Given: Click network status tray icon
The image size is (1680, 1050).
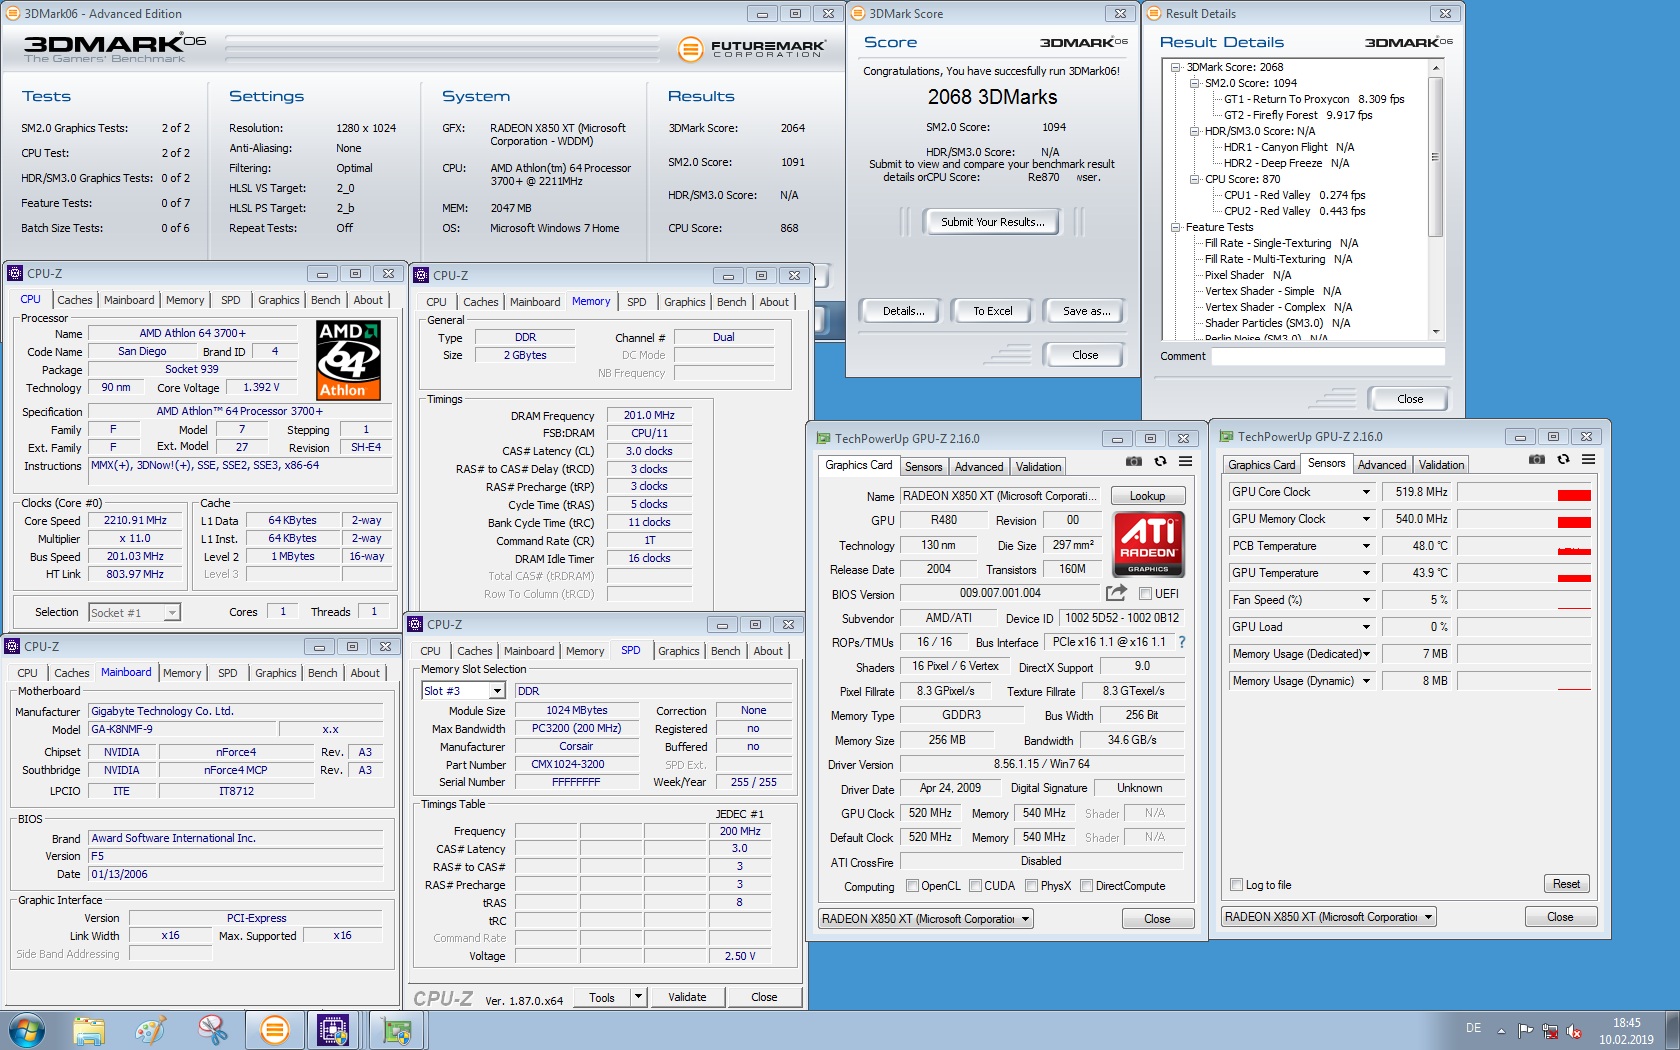Looking at the screenshot, I should tap(1550, 1031).
